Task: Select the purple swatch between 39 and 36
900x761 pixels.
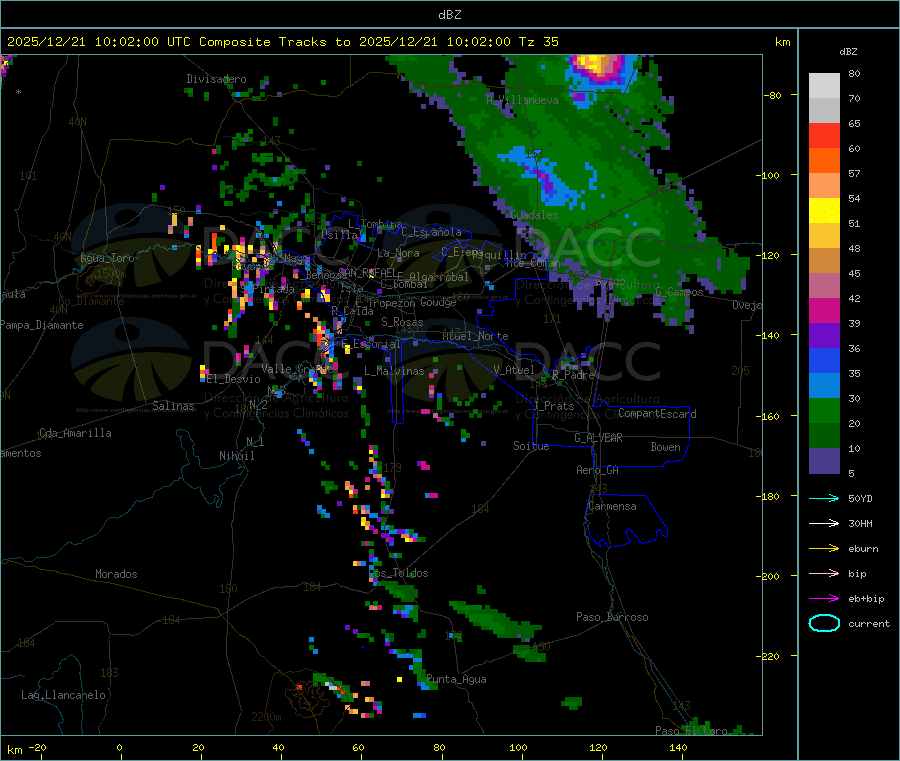Action: coord(824,336)
